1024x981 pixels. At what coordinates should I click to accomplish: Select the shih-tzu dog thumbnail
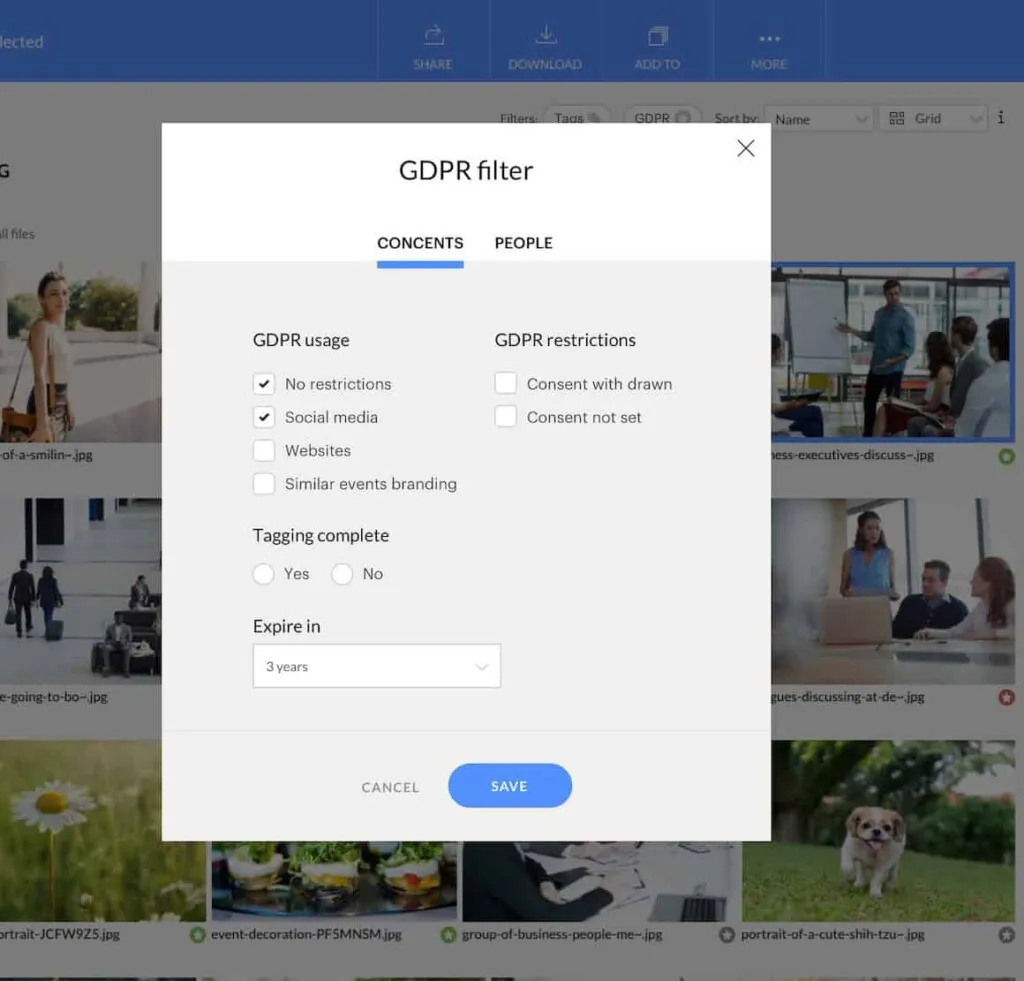878,831
